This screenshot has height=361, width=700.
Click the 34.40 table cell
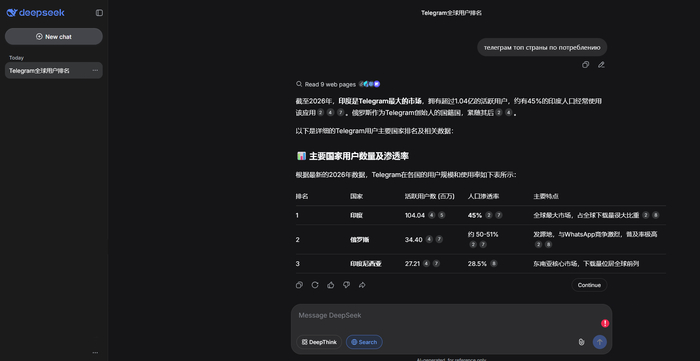click(413, 240)
